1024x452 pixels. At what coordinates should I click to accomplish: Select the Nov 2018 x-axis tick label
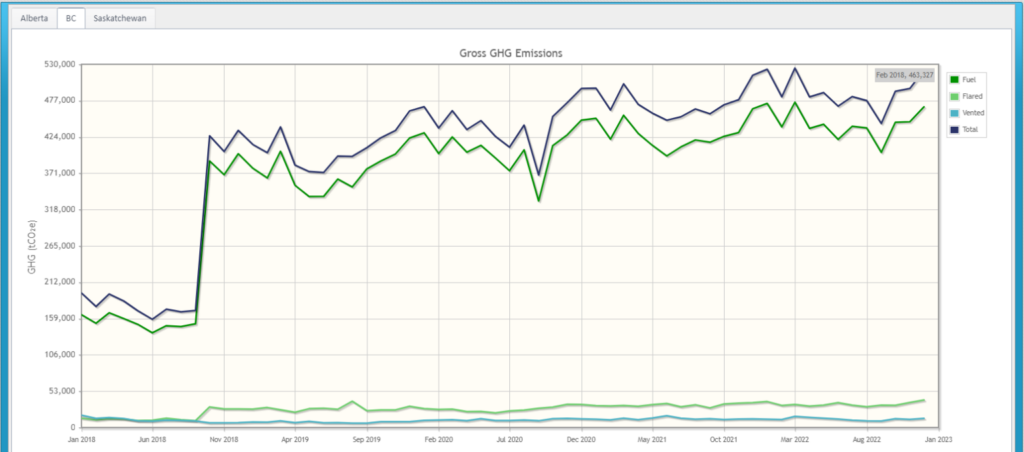point(224,439)
